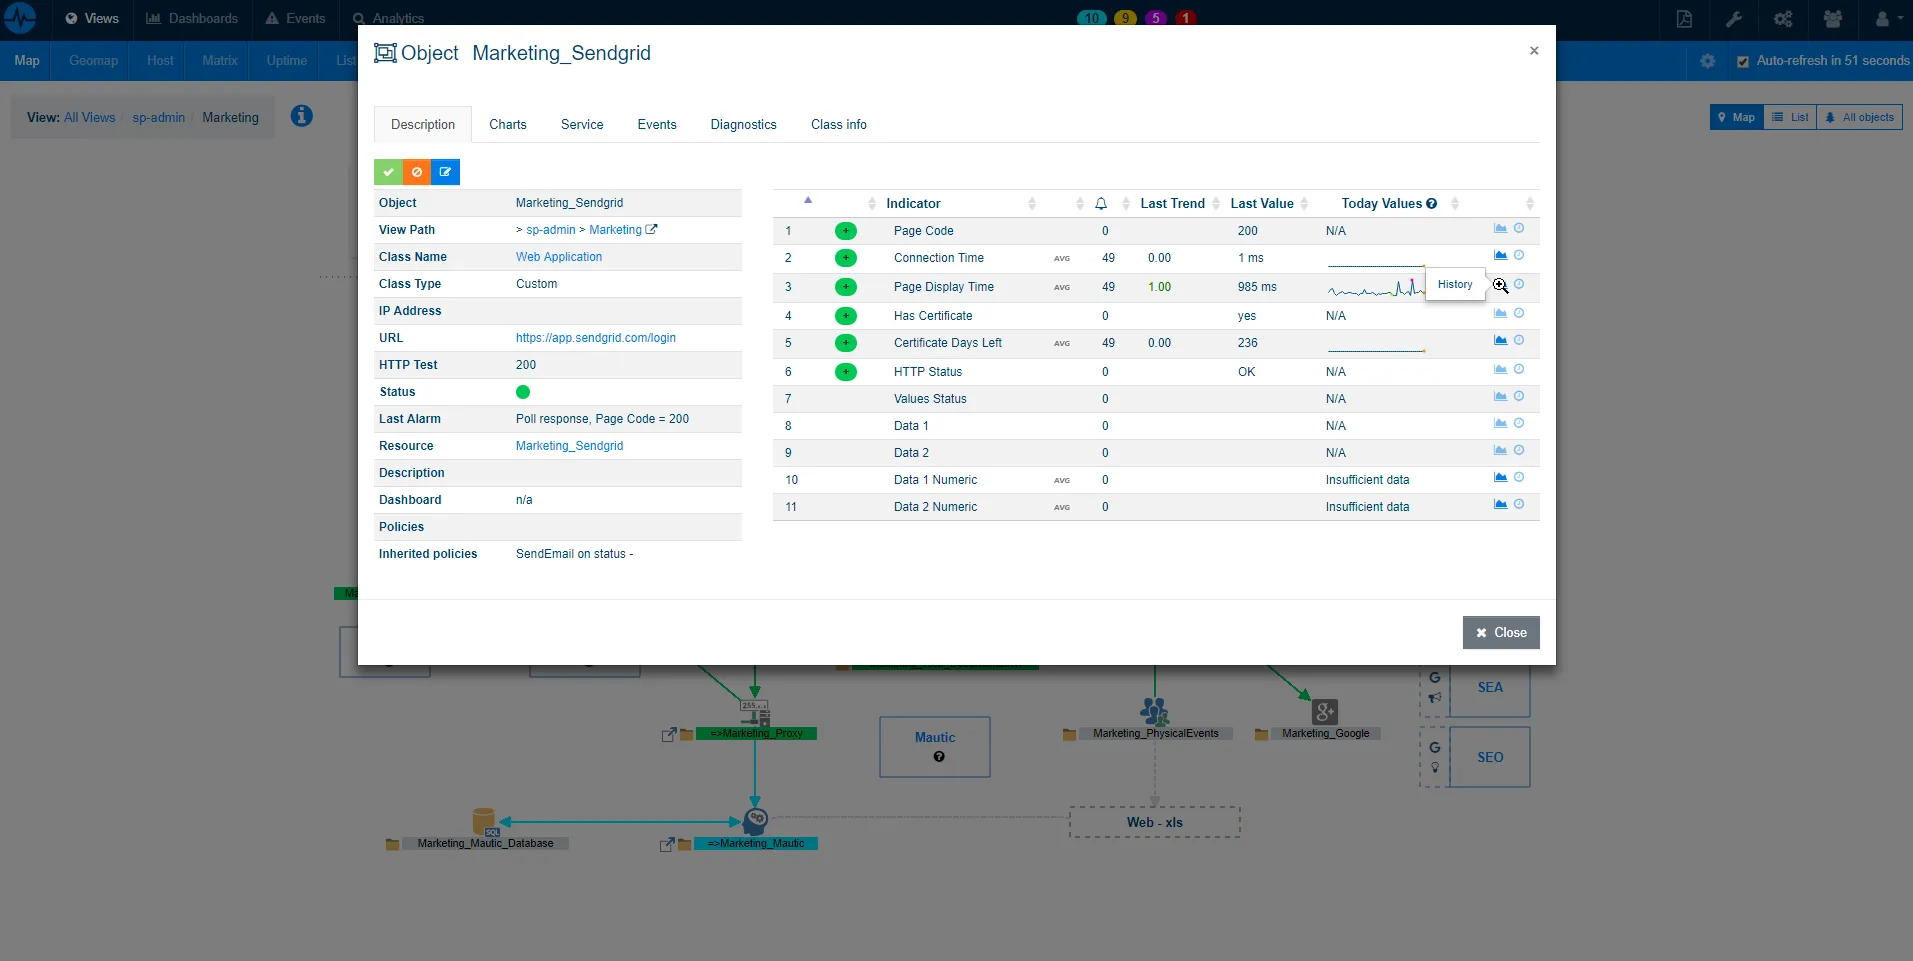The image size is (1913, 961).
Task: Open the Dashboards menu
Action: (x=192, y=19)
